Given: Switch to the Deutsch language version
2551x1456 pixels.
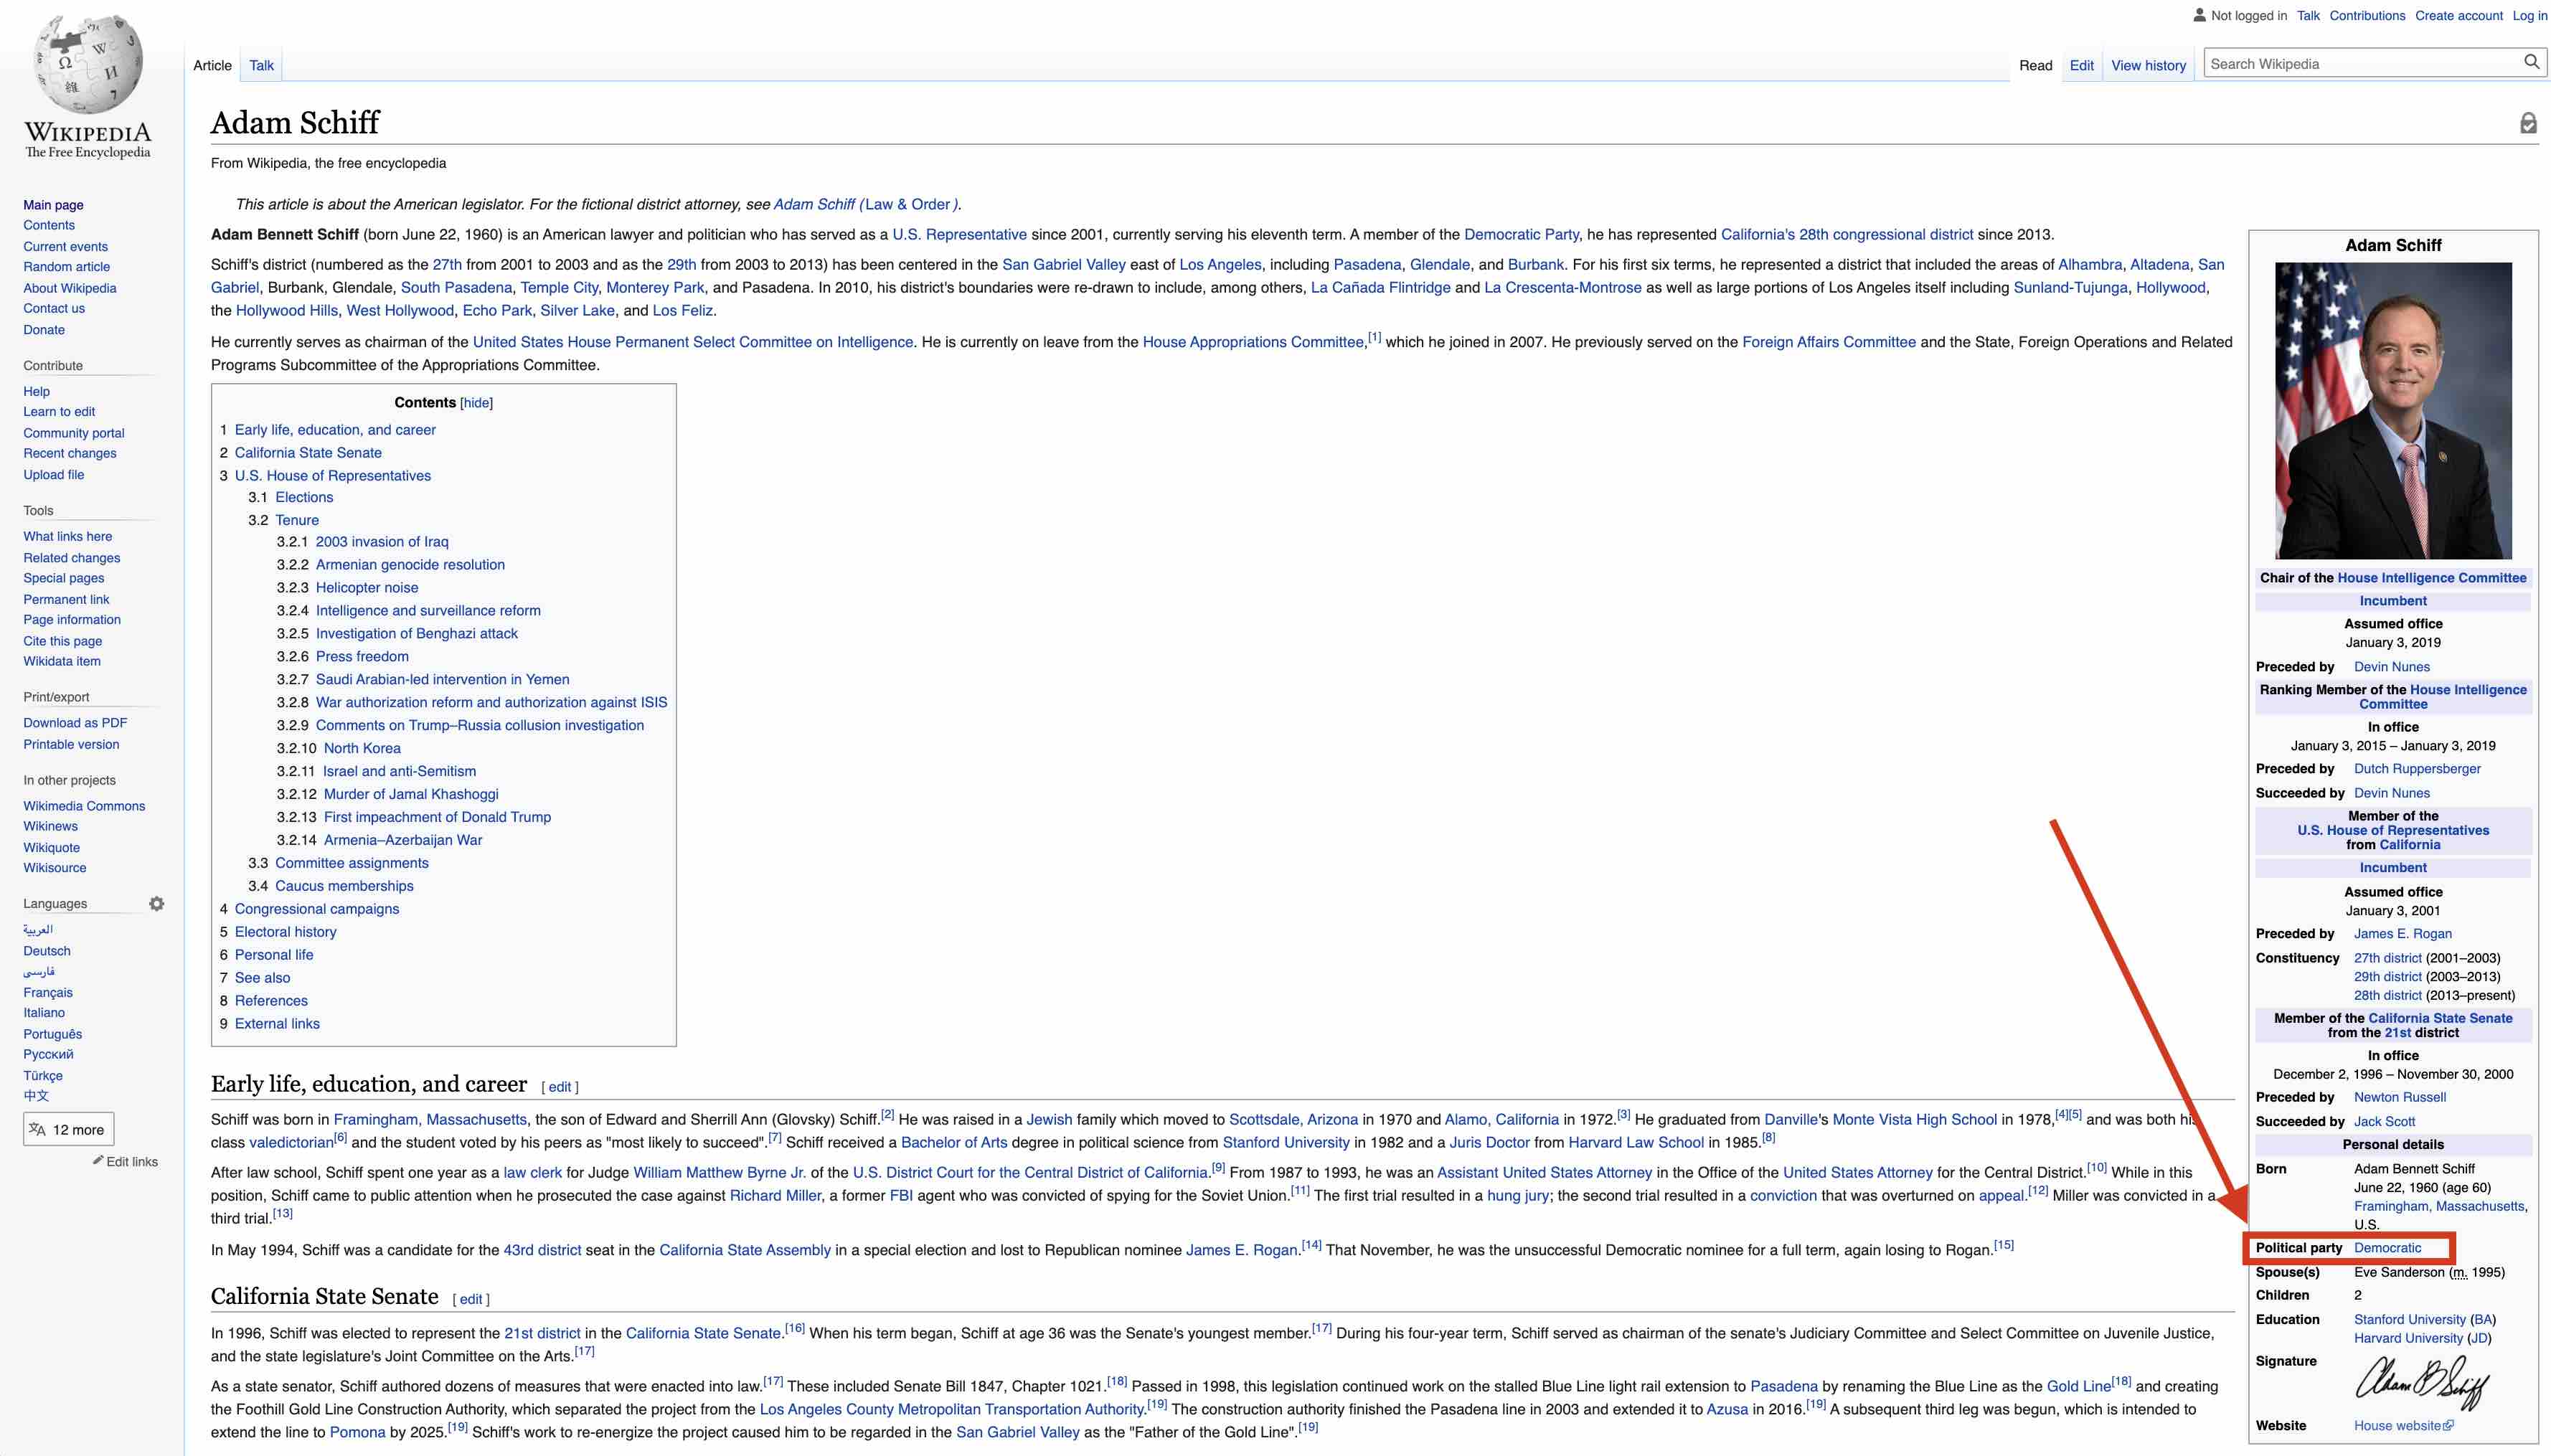Looking at the screenshot, I should coord(46,950).
